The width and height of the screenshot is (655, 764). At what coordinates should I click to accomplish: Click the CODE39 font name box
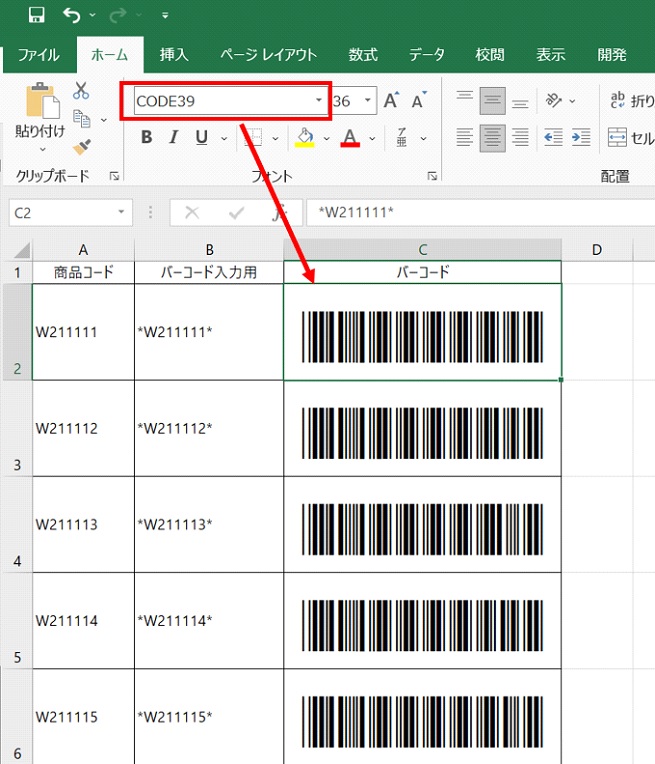(x=224, y=101)
